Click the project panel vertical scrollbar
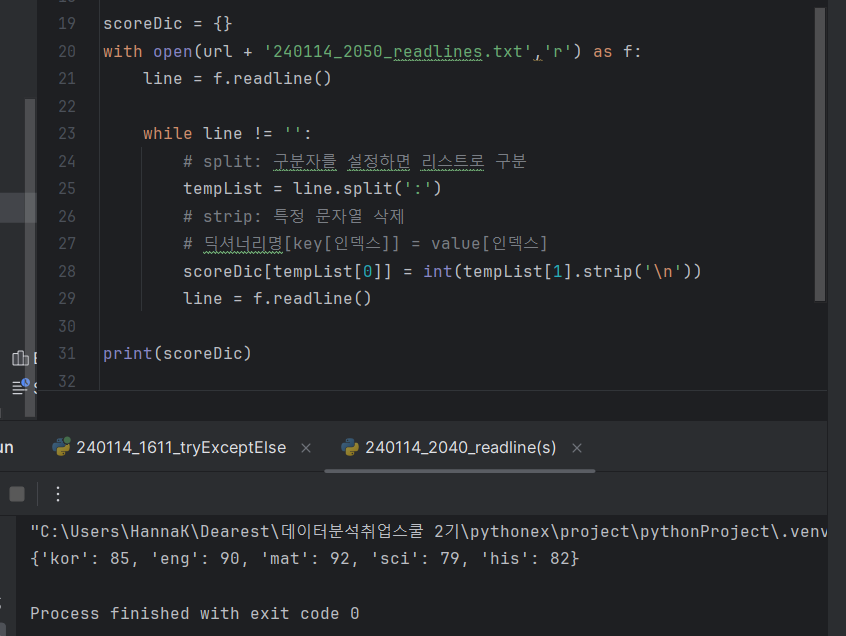The image size is (846, 636). (x=30, y=258)
